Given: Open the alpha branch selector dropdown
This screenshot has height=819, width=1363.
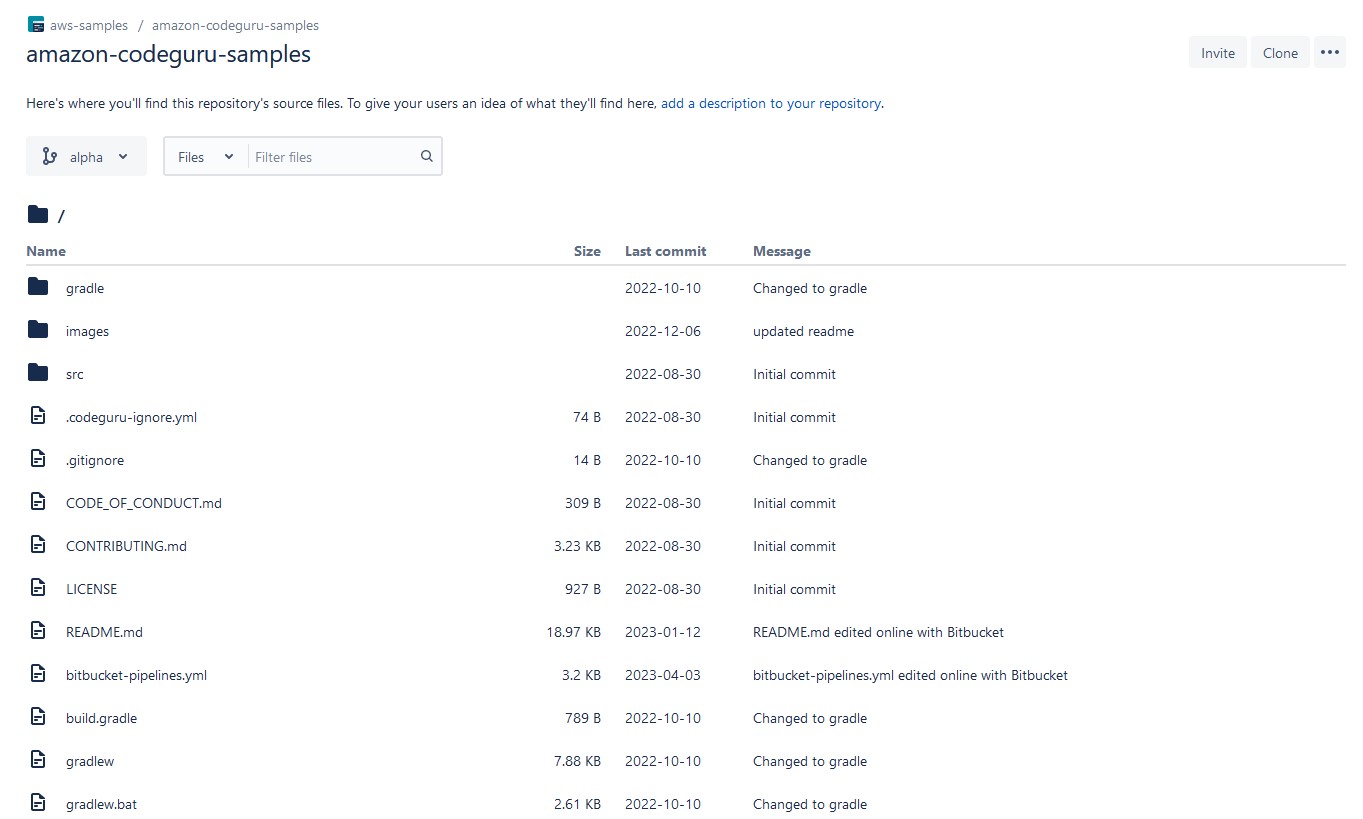Looking at the screenshot, I should click(x=86, y=156).
